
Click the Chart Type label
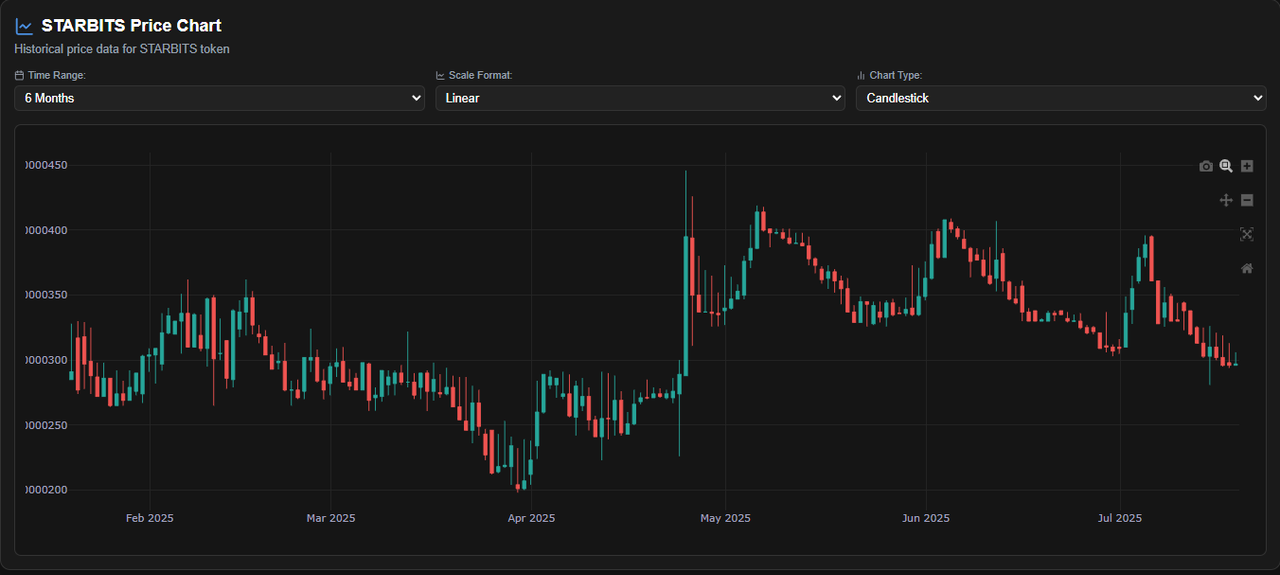896,75
